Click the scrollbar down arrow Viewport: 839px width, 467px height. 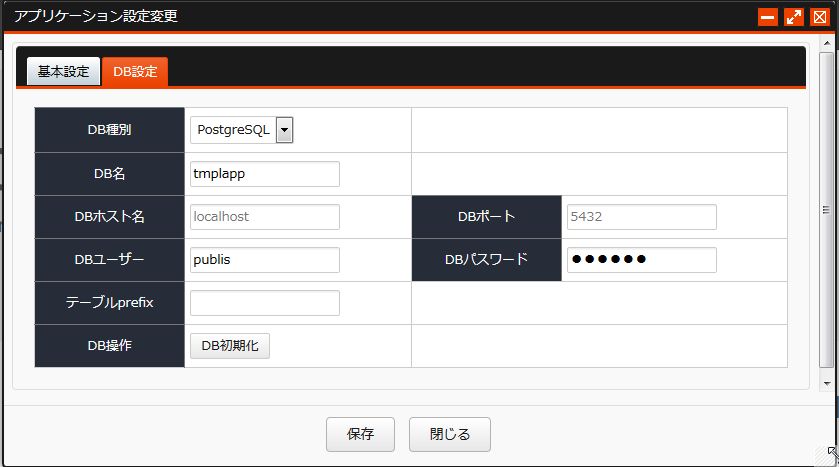click(827, 384)
